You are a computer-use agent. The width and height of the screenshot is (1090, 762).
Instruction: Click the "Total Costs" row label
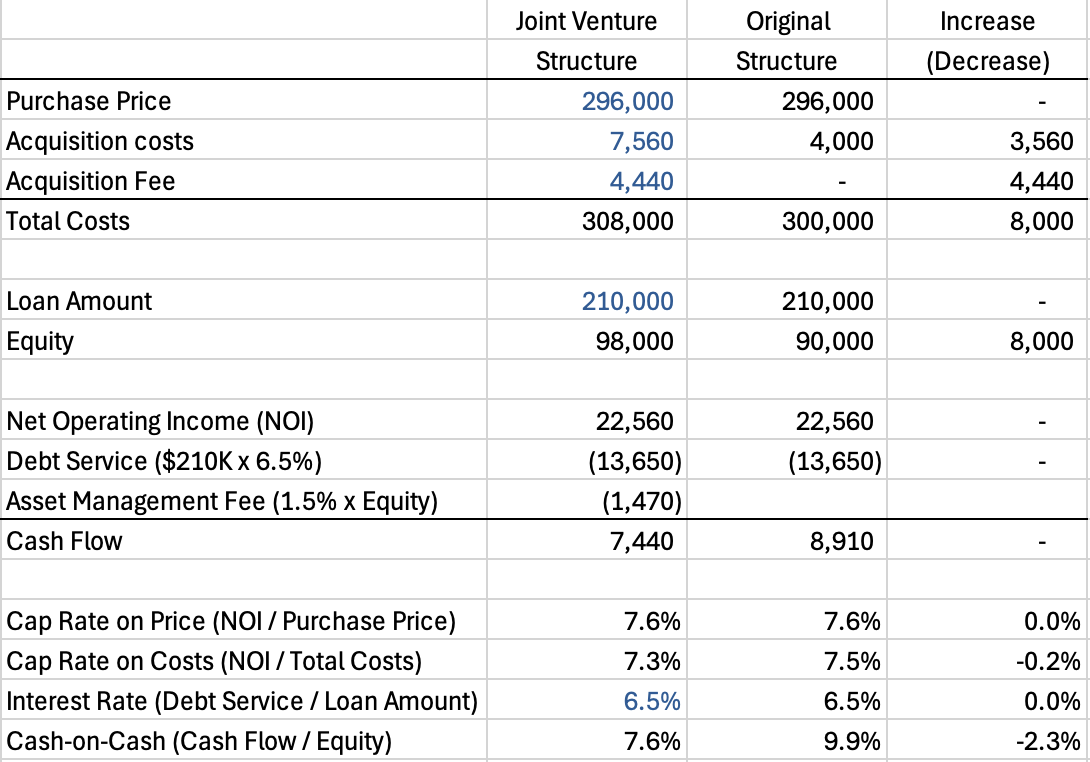(x=68, y=221)
